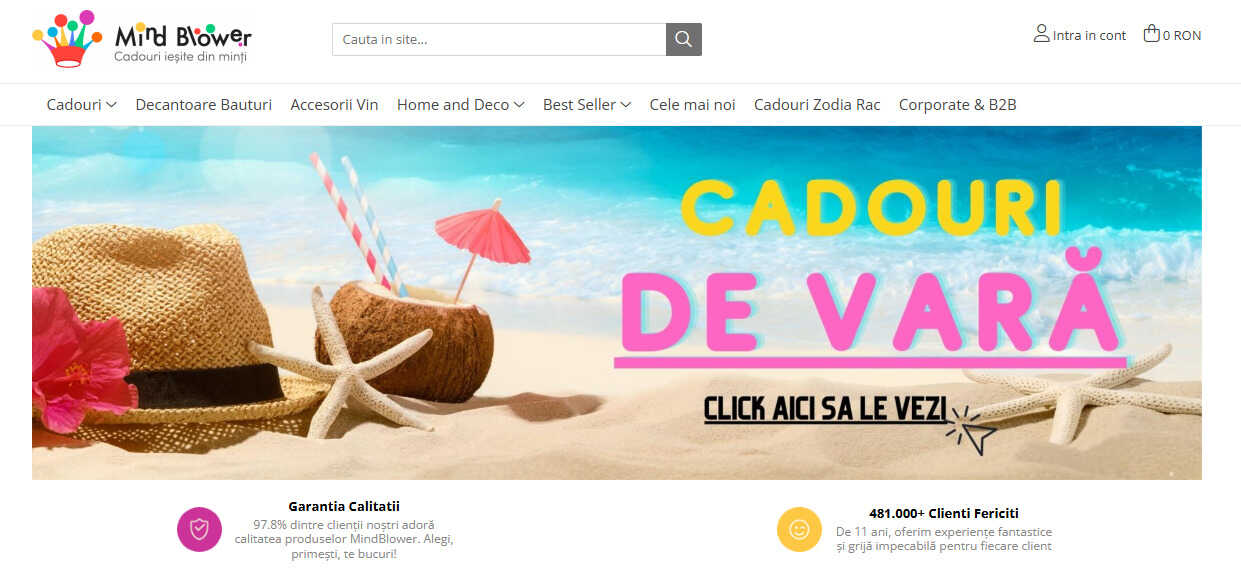Click the cursor arrow graphic on banner
The width and height of the screenshot is (1241, 578).
[x=974, y=431]
